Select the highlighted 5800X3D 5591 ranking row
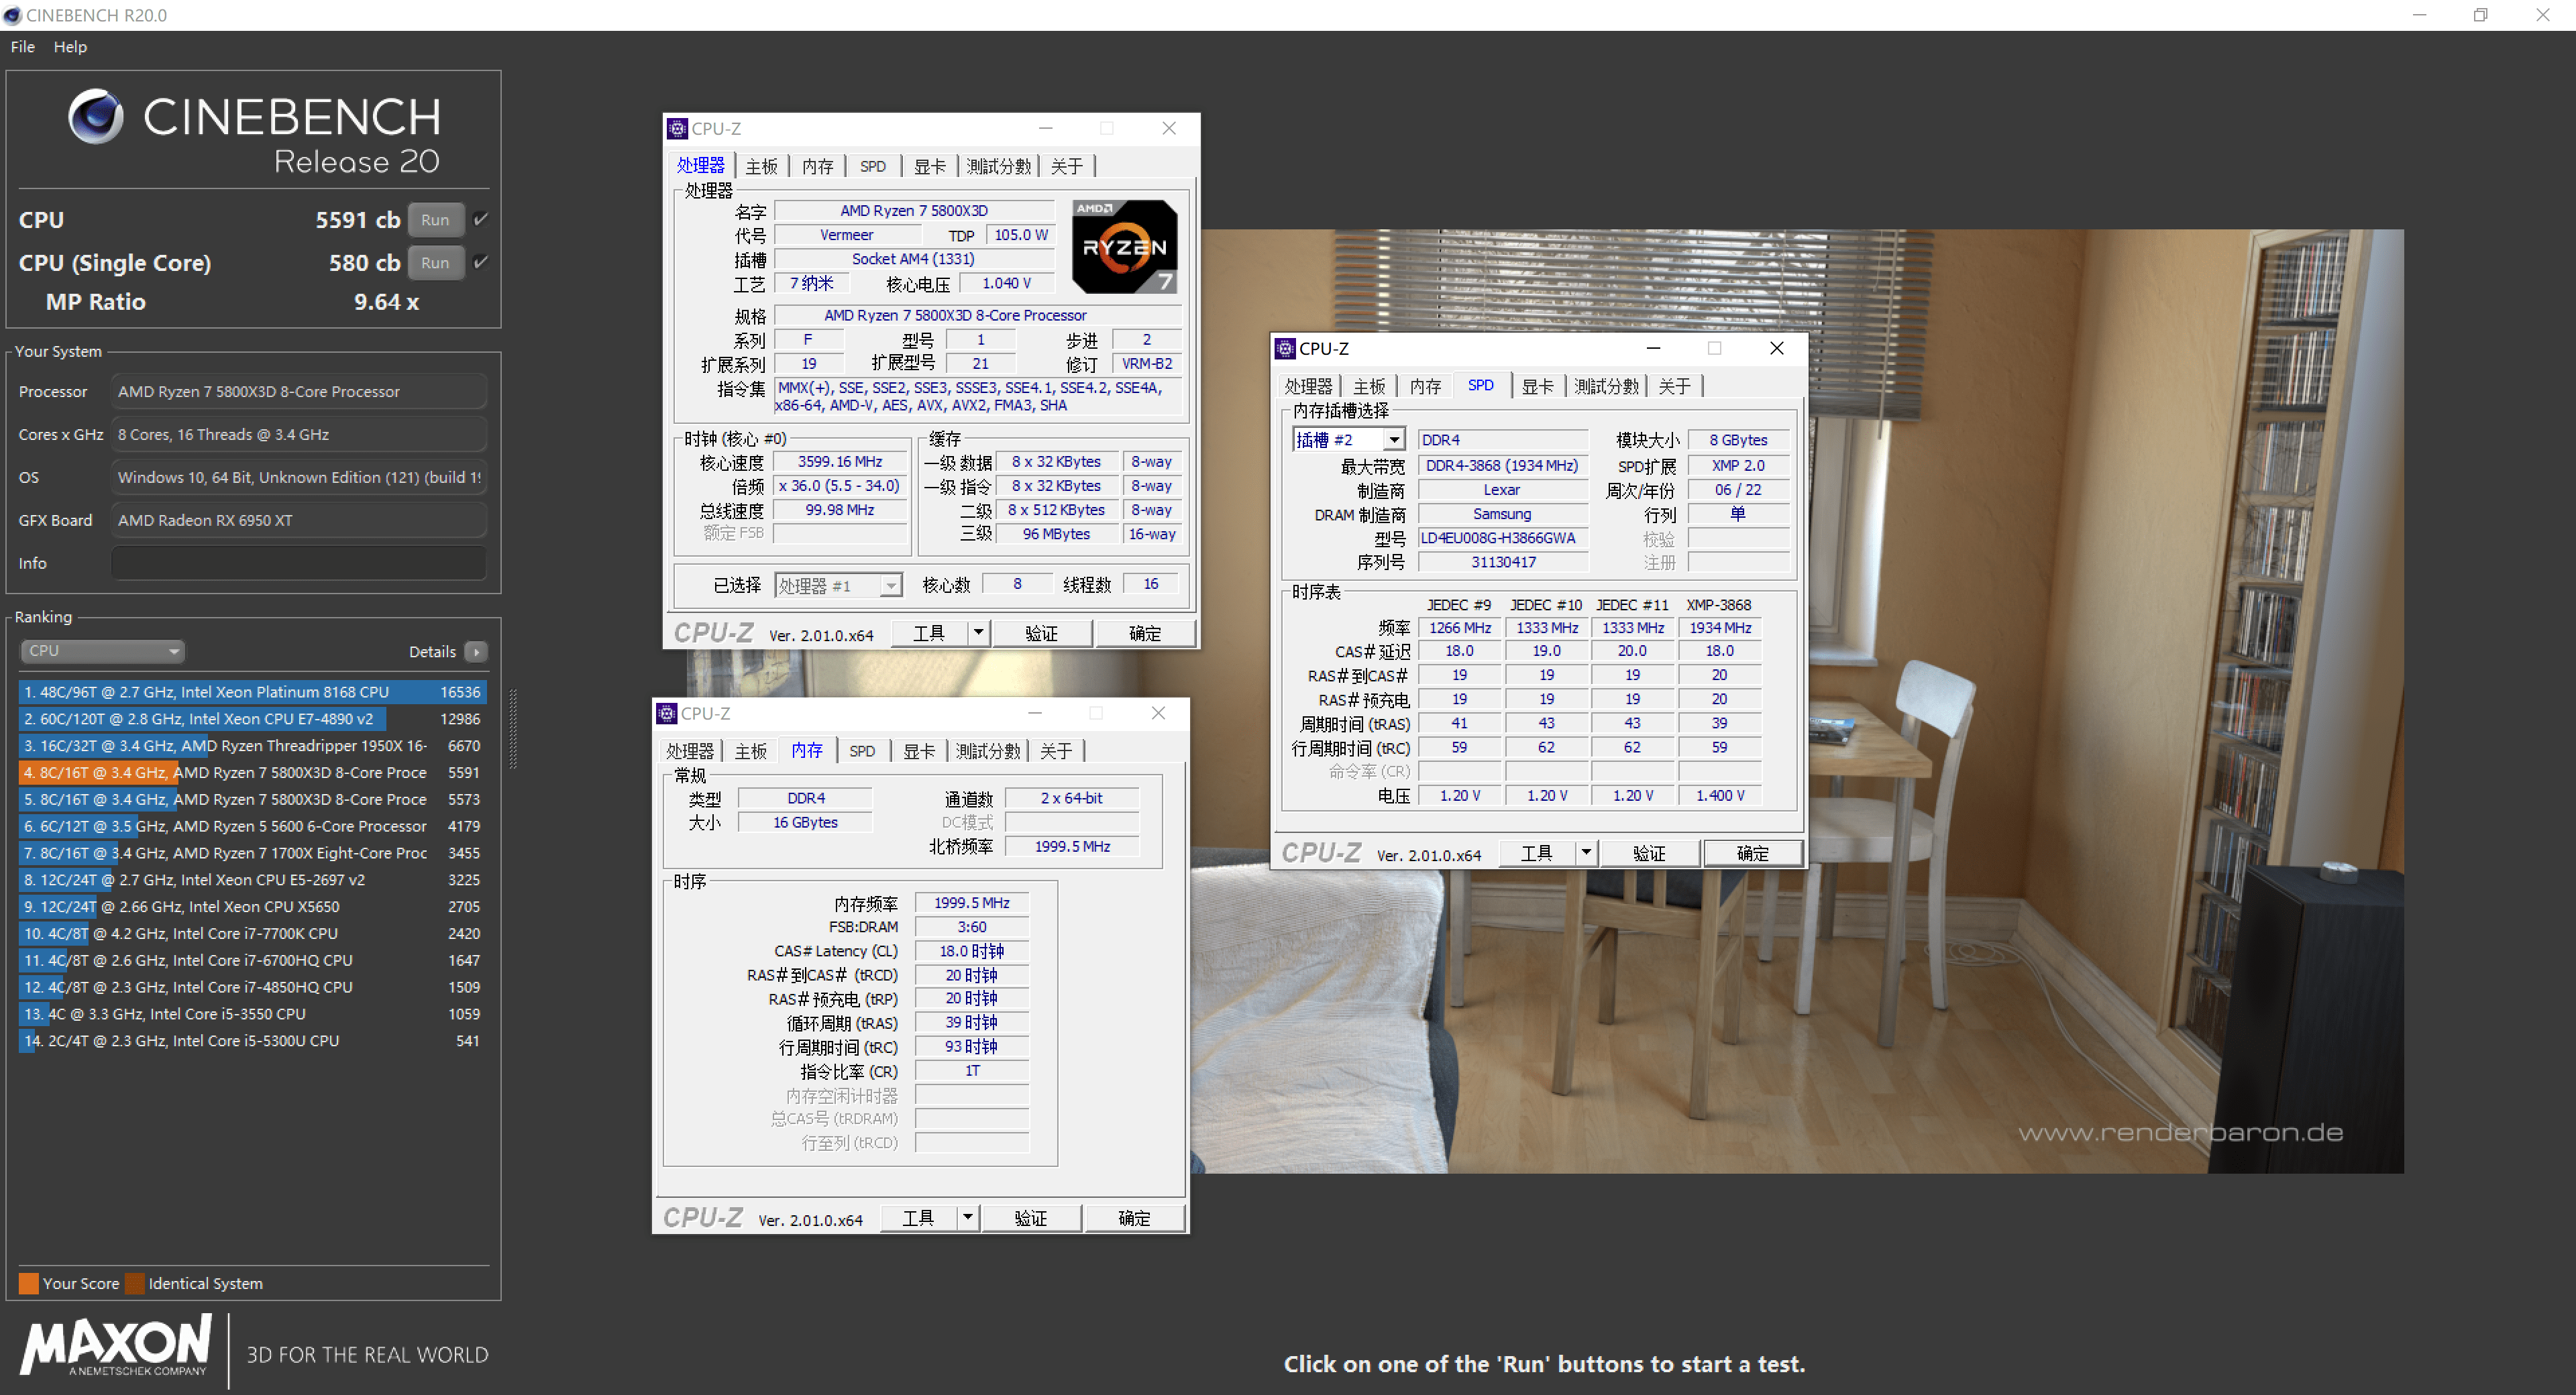 (253, 772)
